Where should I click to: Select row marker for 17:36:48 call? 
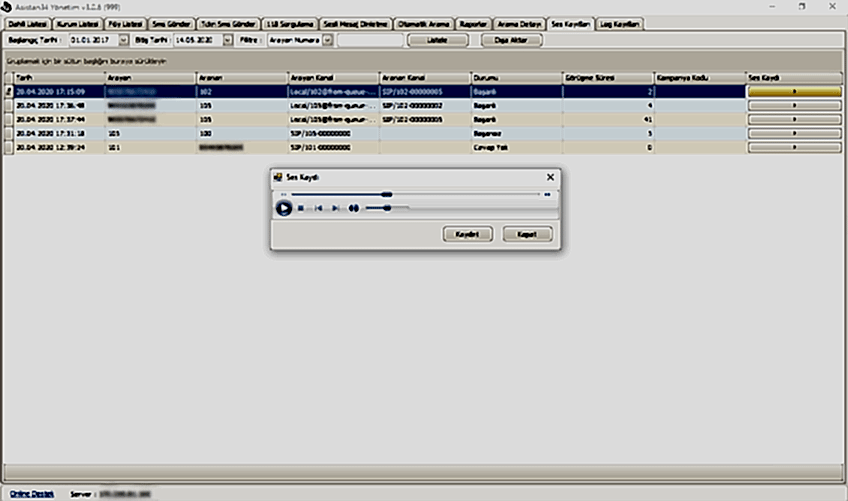(9, 106)
